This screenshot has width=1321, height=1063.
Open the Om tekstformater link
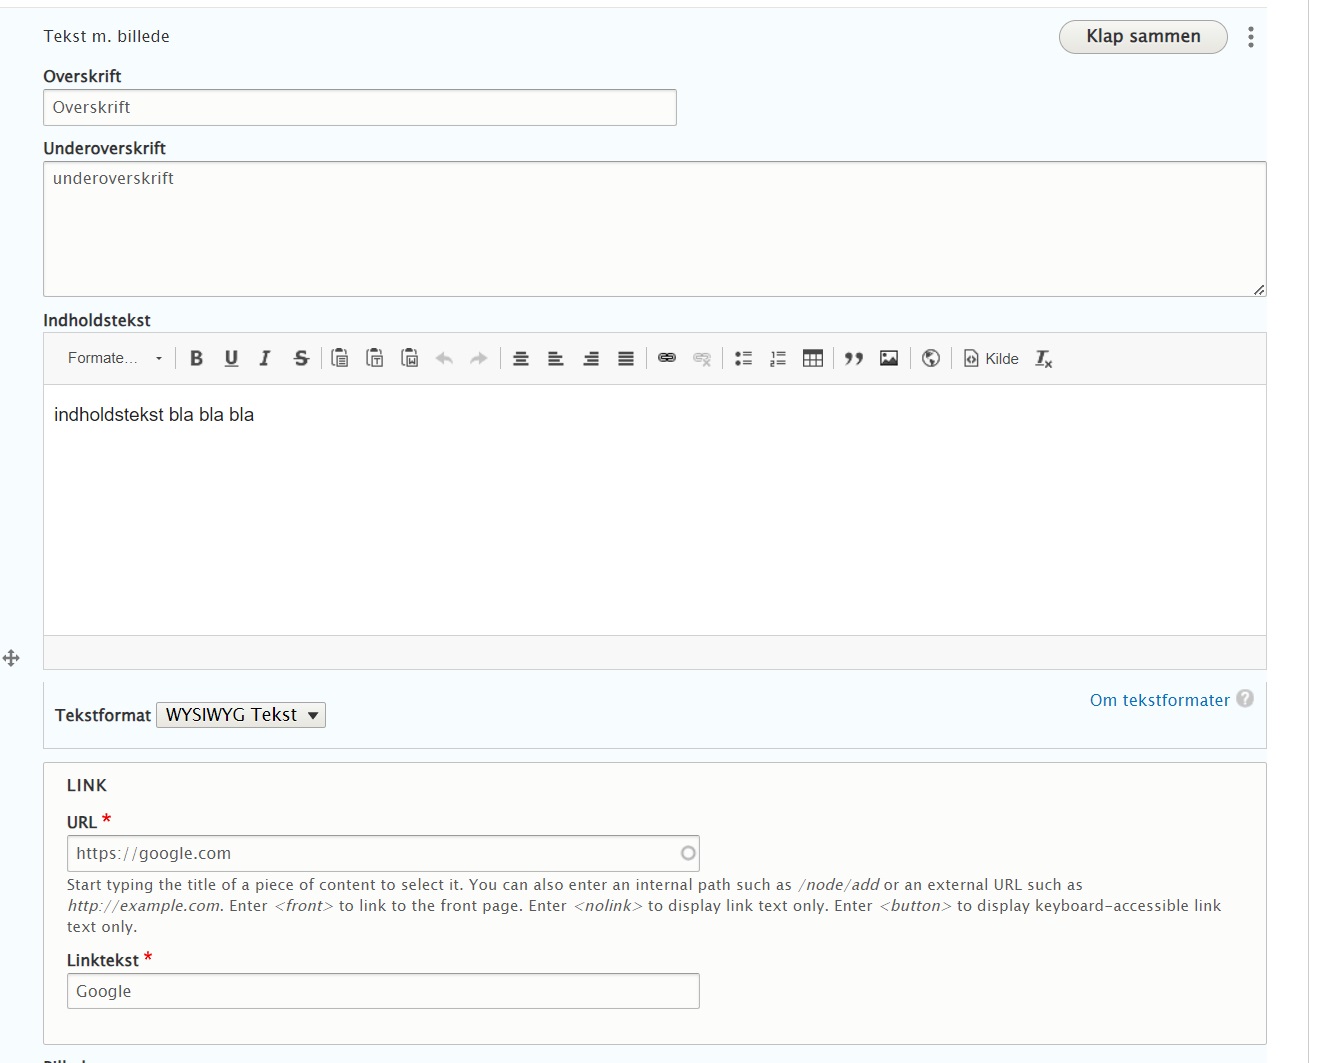point(1159,700)
